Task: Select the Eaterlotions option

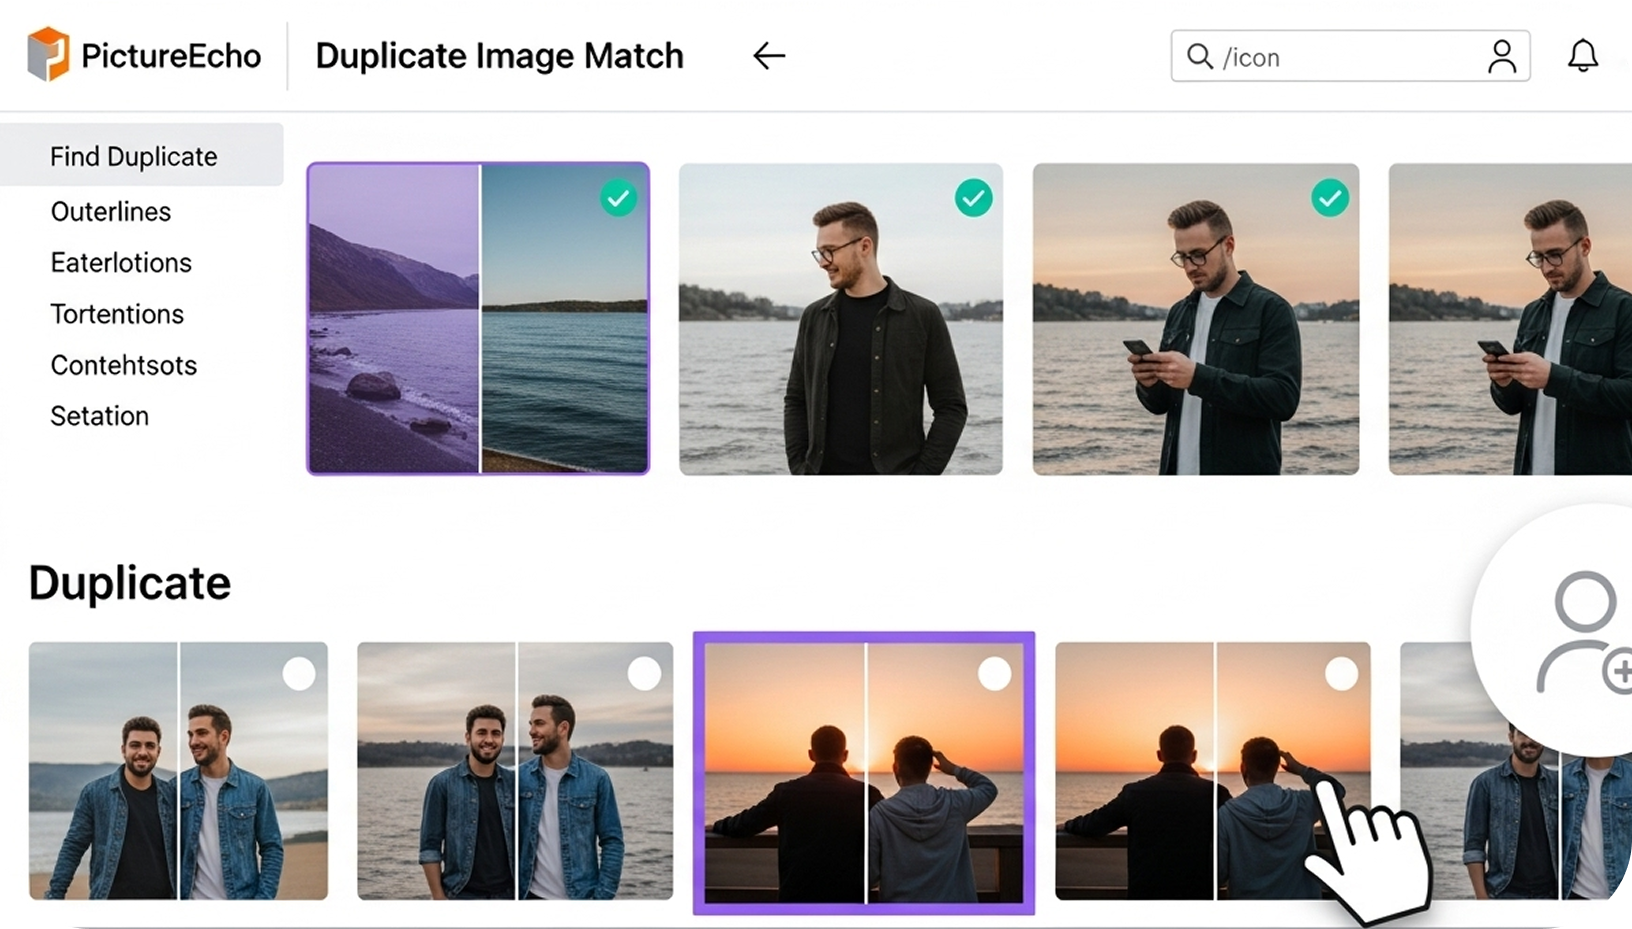Action: coord(121,262)
